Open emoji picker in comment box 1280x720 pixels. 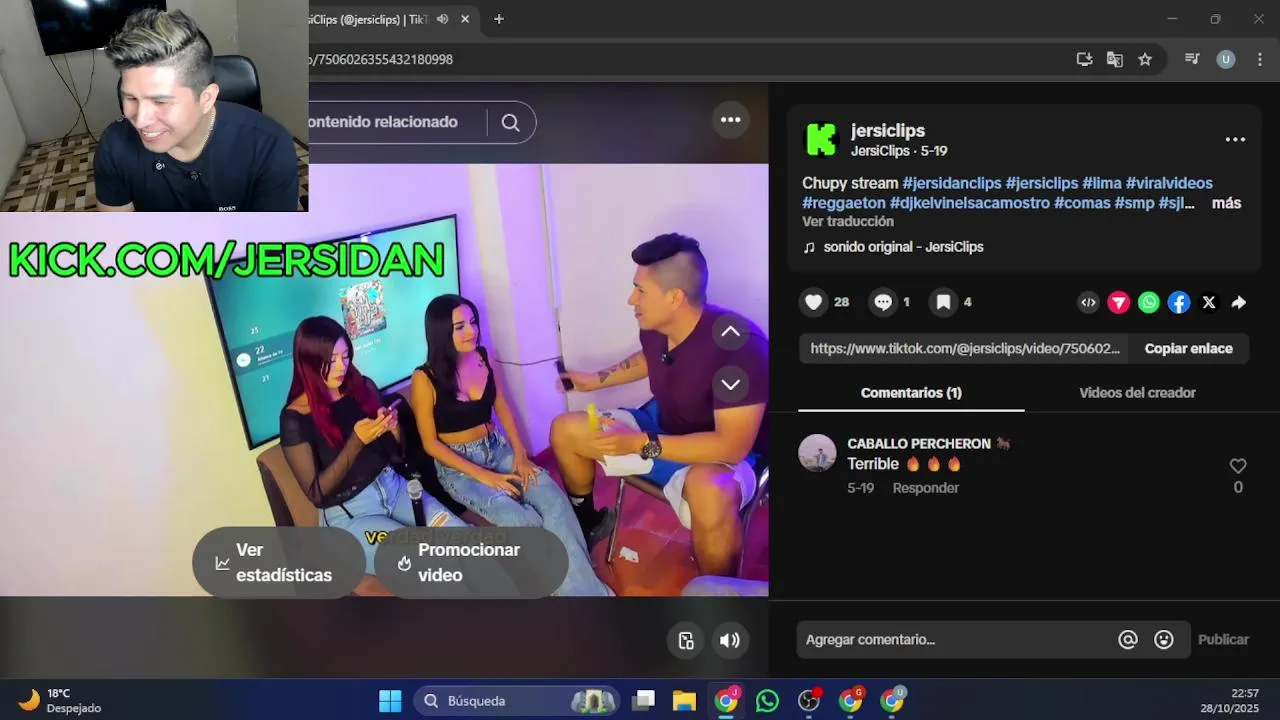[1164, 640]
